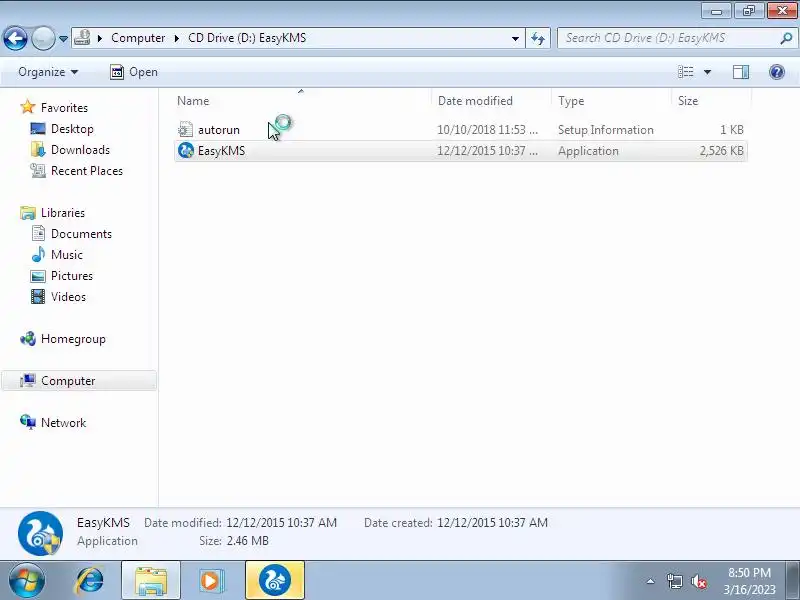Open Windows Media Player from taskbar
This screenshot has width=800, height=600.
(210, 581)
